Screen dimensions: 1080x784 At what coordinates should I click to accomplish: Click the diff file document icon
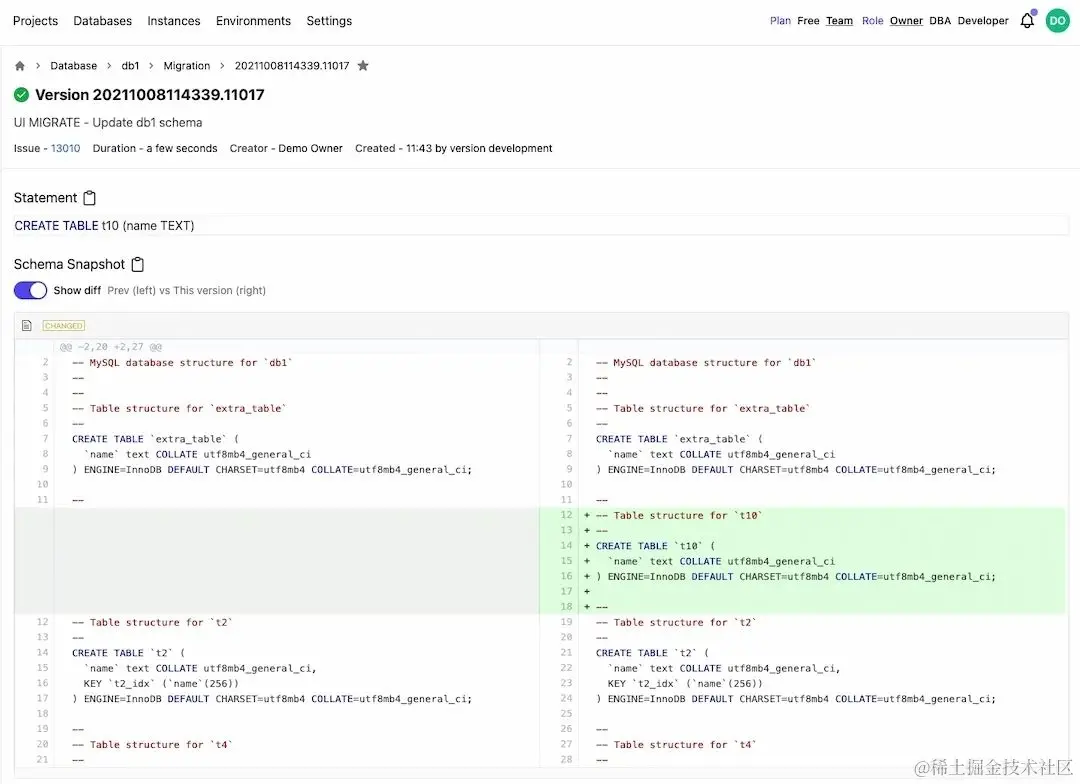coord(27,325)
